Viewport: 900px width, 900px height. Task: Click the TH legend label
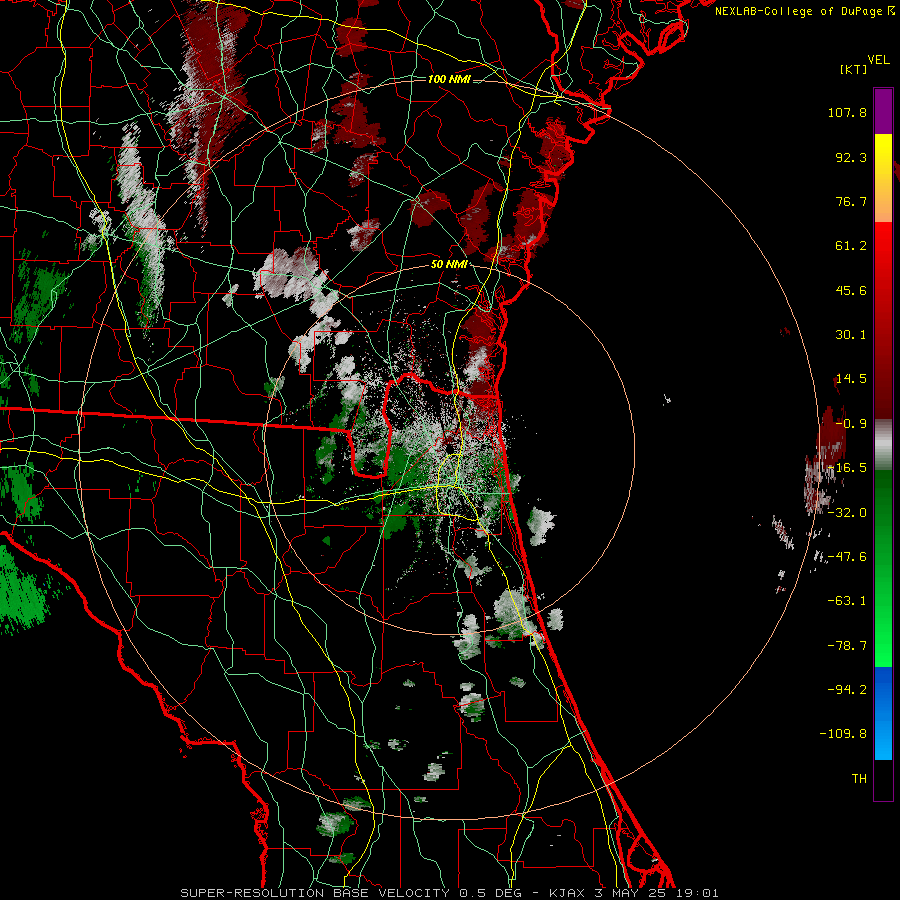coord(859,779)
